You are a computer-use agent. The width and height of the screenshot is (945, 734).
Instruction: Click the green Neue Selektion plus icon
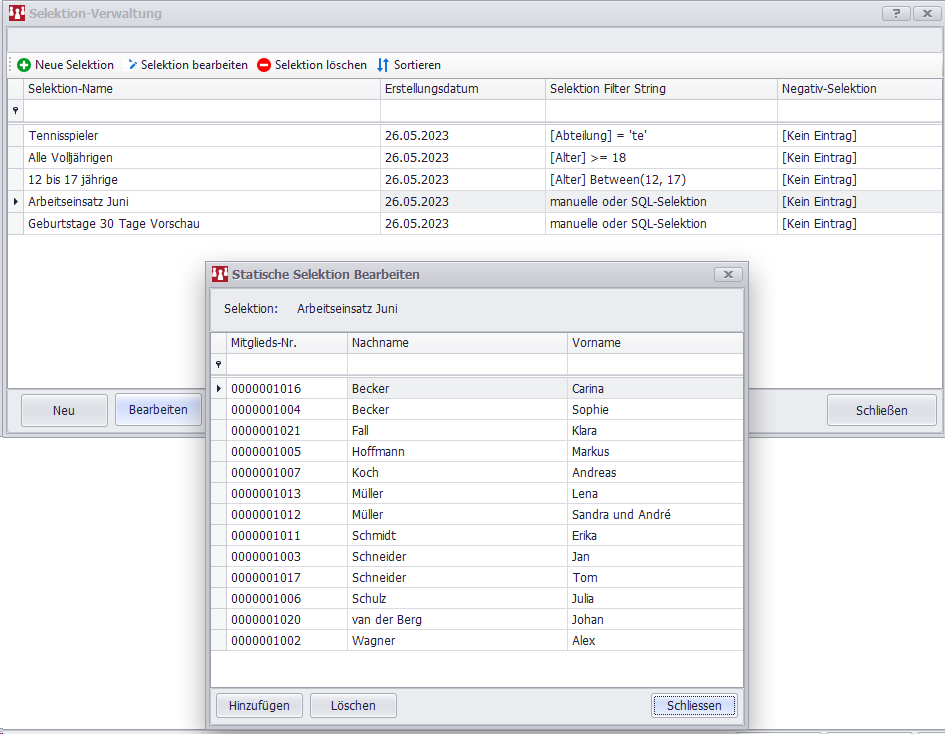(x=24, y=65)
